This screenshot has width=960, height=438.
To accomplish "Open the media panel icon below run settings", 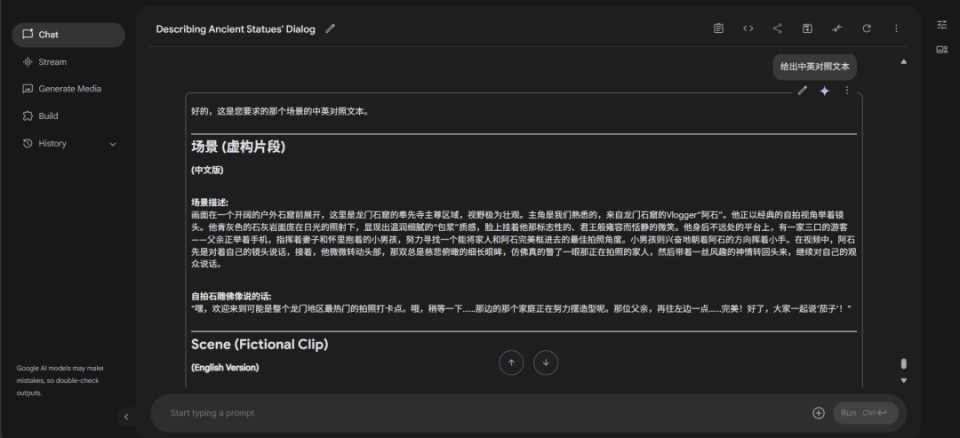I will [942, 50].
